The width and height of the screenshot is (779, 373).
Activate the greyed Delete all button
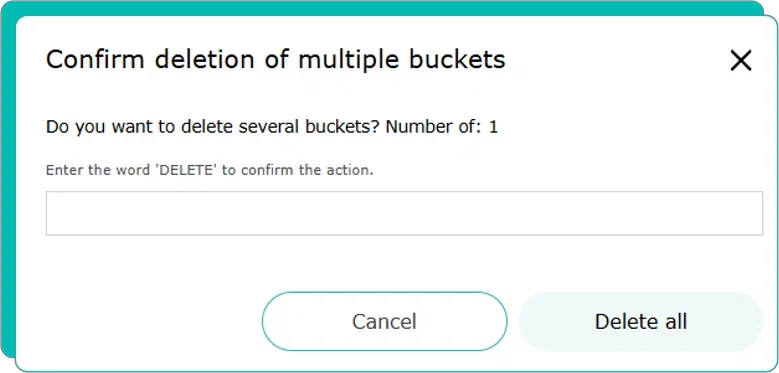(x=641, y=321)
